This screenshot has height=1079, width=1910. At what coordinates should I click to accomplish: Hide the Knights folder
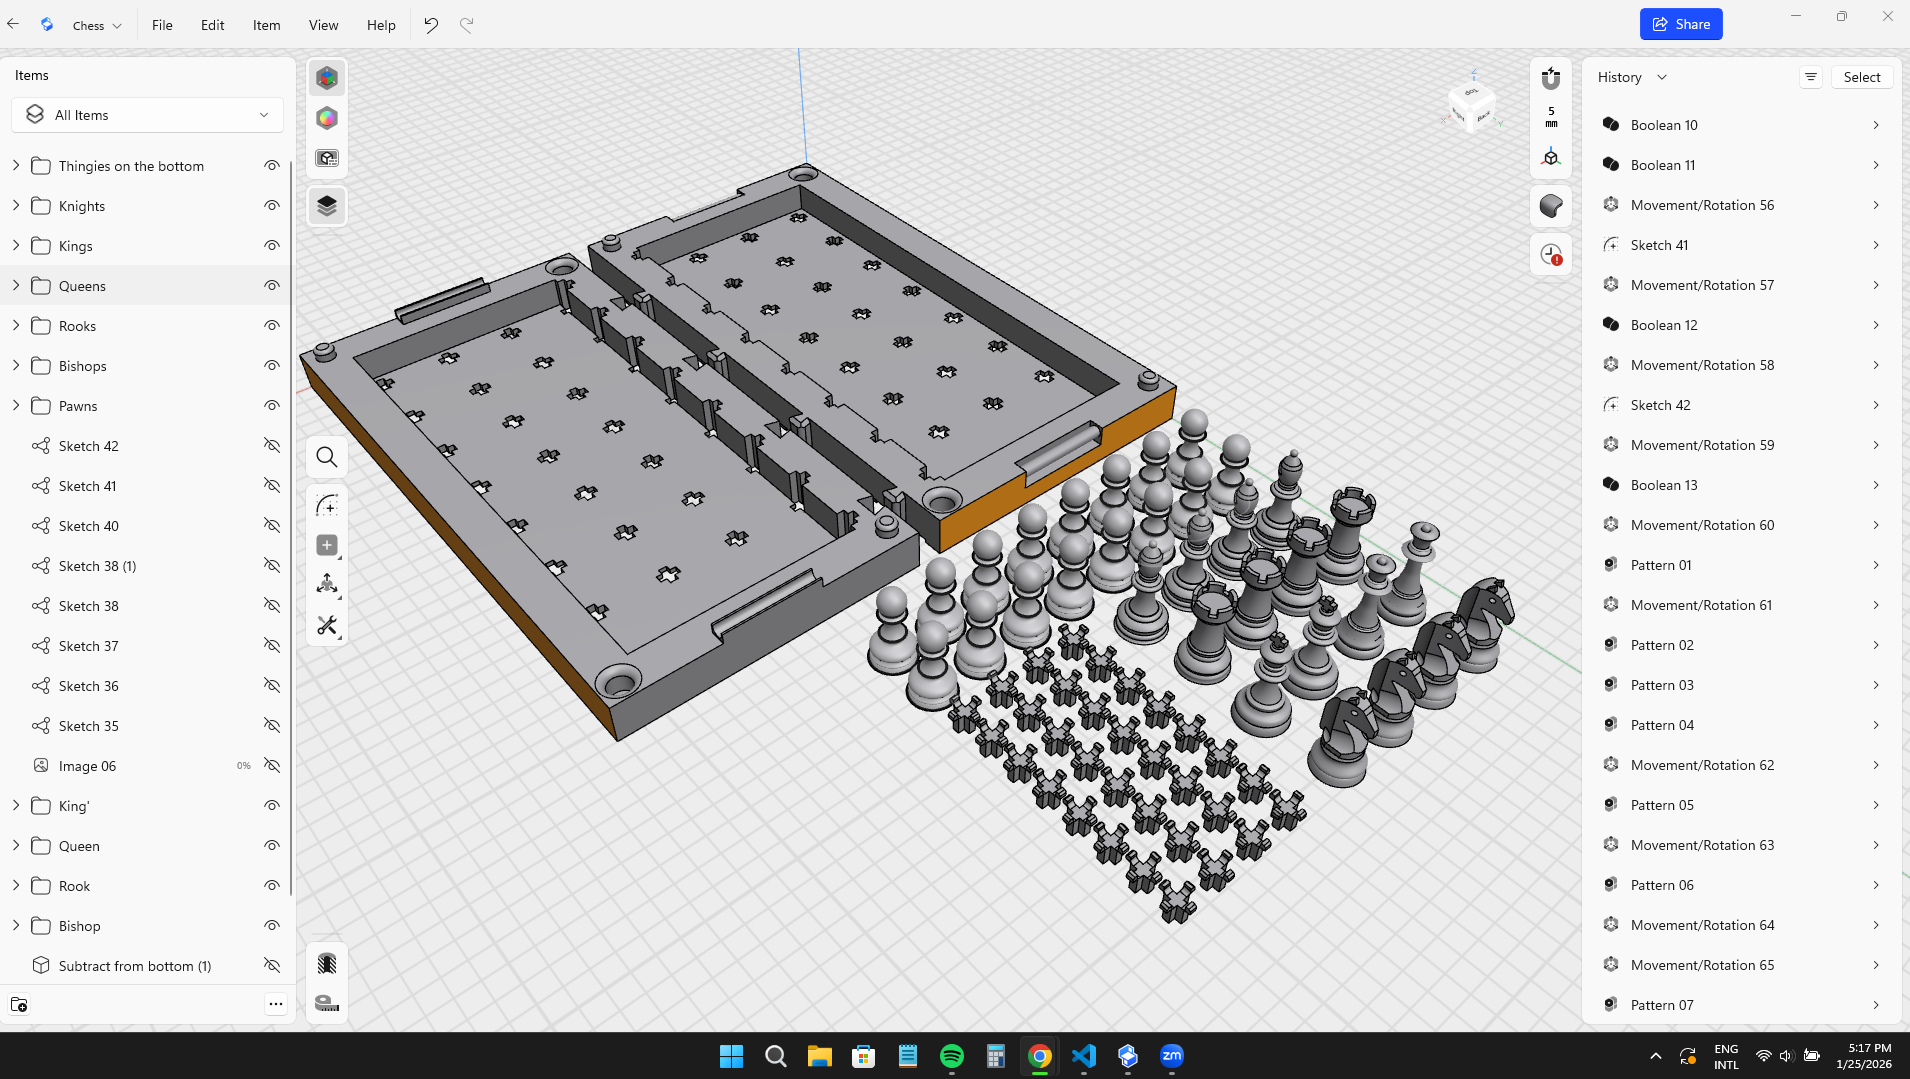tap(272, 206)
